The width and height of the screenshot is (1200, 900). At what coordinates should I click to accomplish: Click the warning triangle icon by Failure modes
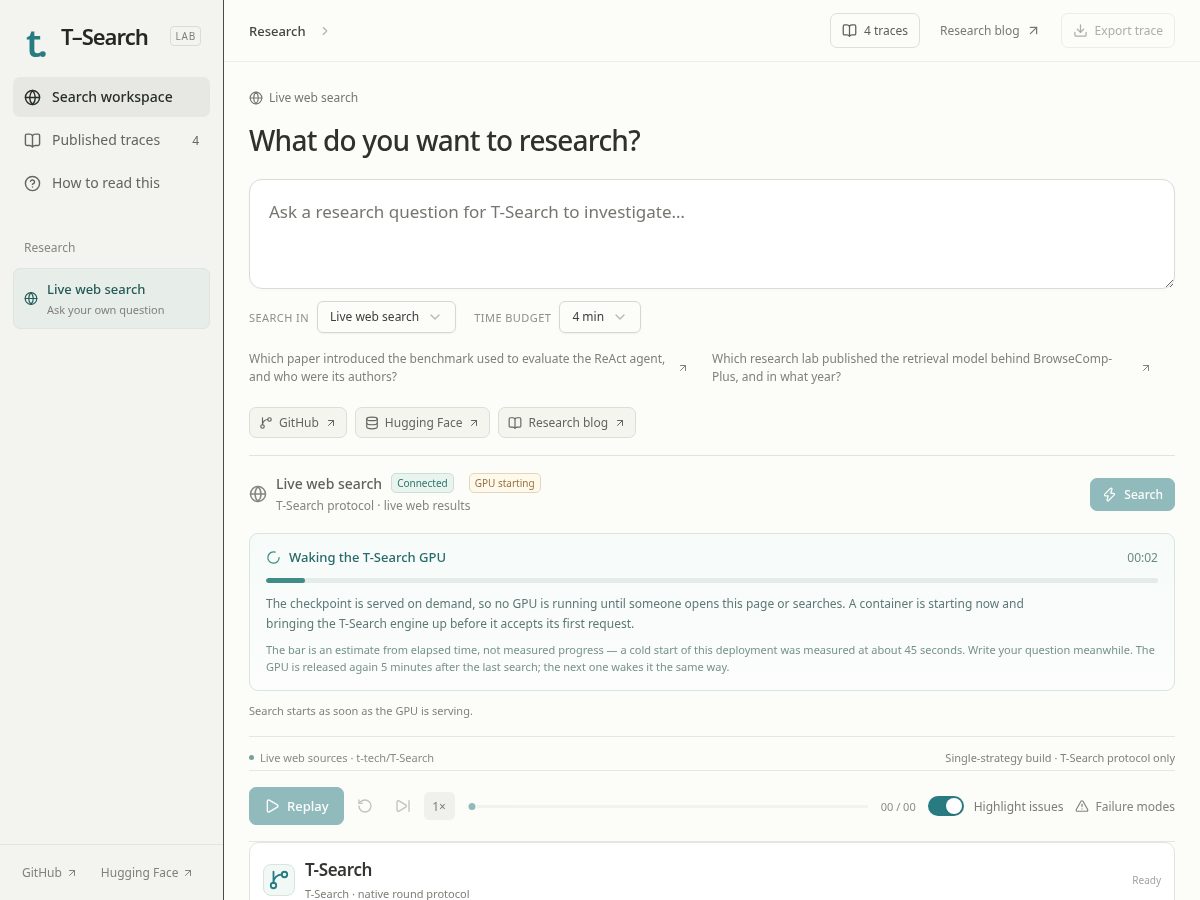click(x=1082, y=806)
